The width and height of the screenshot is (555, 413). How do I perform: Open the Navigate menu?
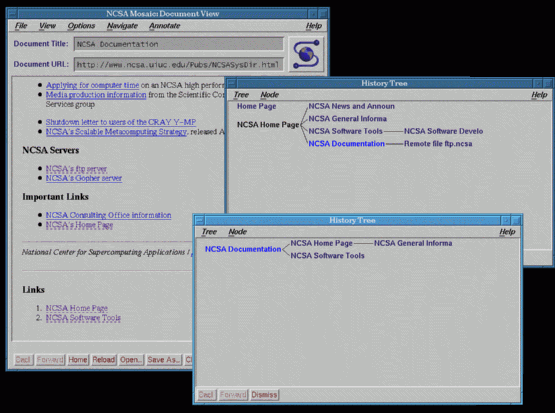(x=122, y=26)
